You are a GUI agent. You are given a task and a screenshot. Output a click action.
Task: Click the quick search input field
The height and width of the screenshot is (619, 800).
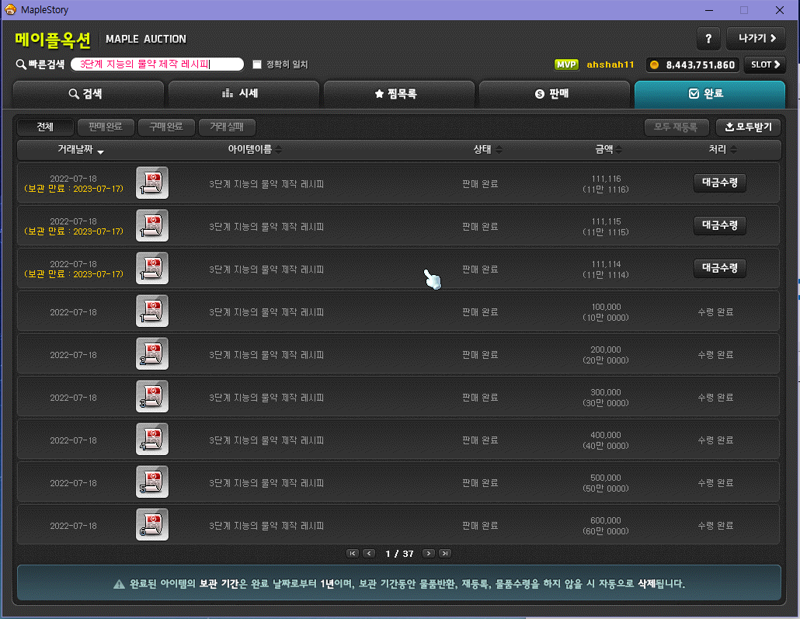157,64
